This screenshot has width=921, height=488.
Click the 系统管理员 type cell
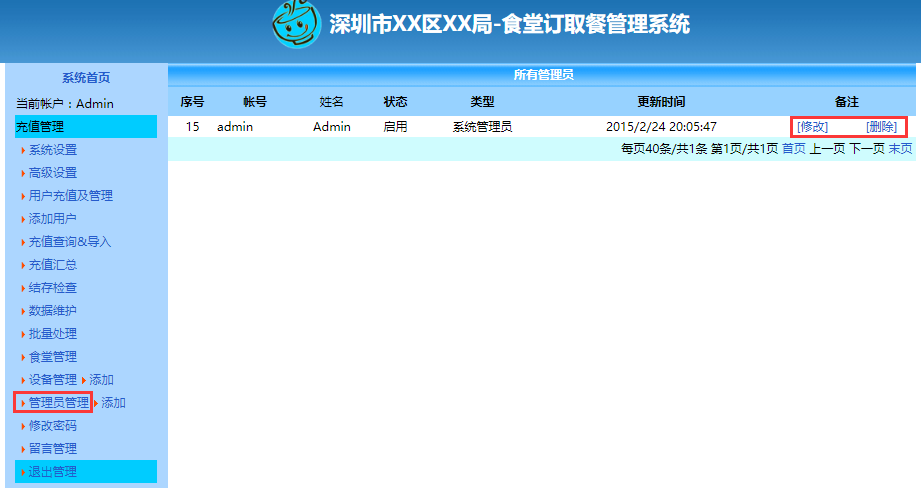coord(482,126)
